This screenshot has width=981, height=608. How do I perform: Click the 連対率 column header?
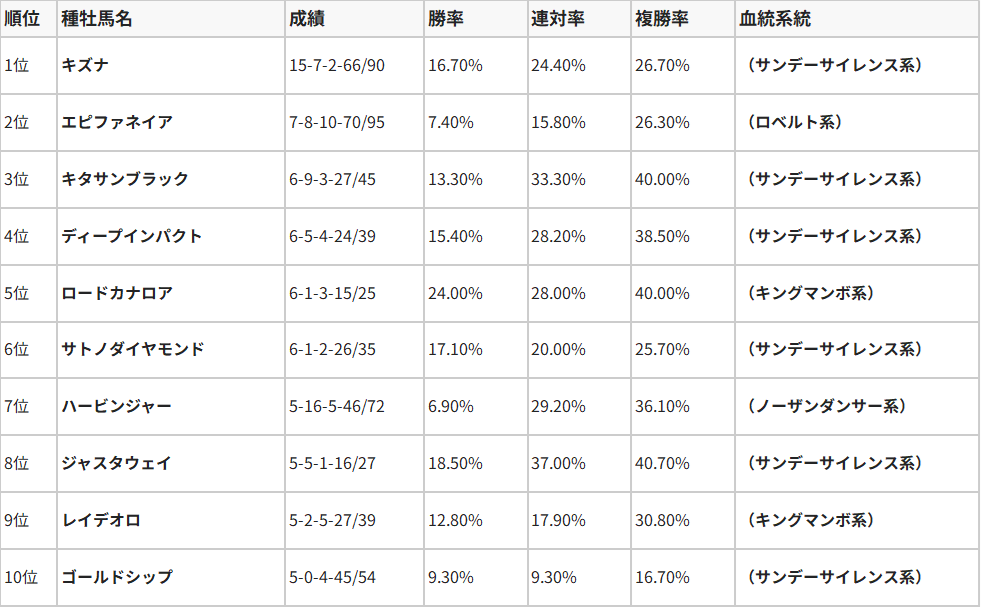[x=556, y=19]
